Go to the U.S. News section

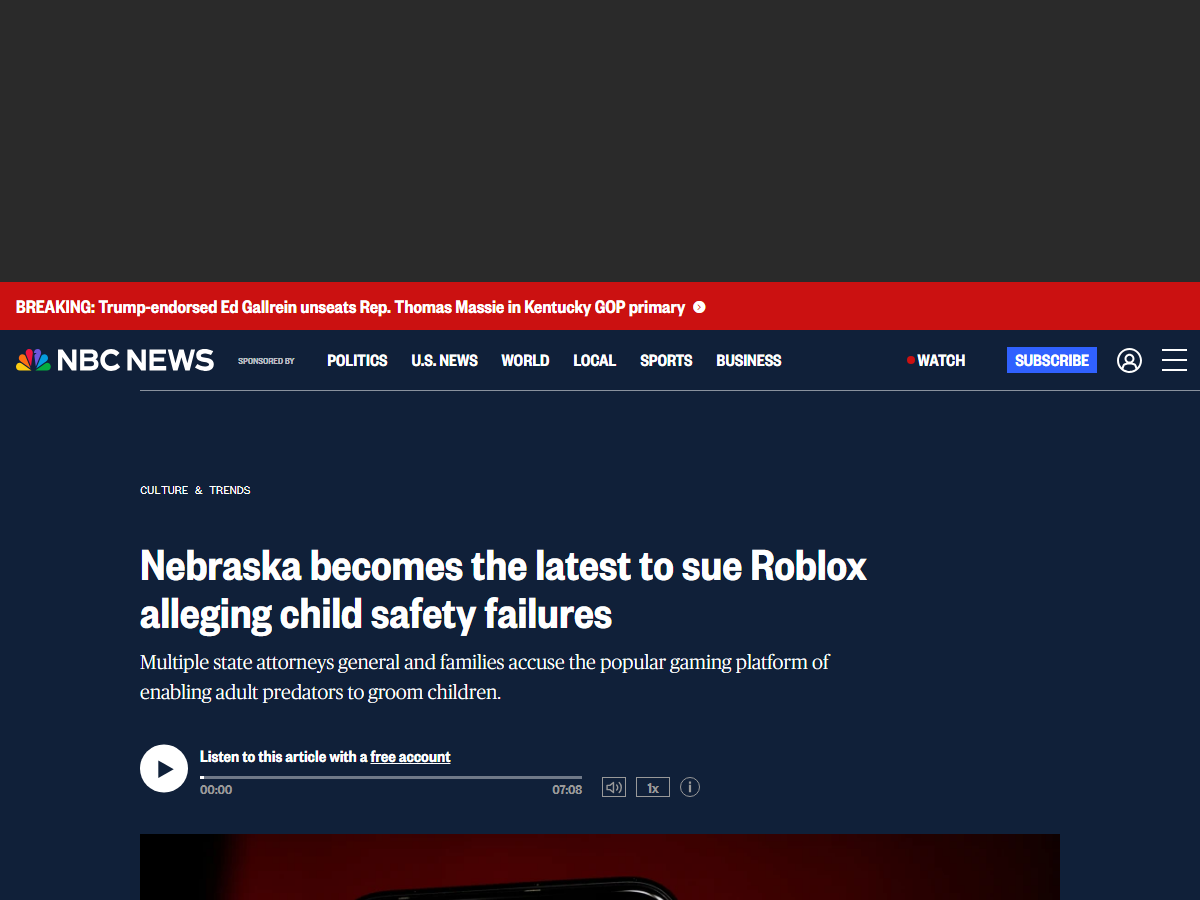[x=444, y=360]
